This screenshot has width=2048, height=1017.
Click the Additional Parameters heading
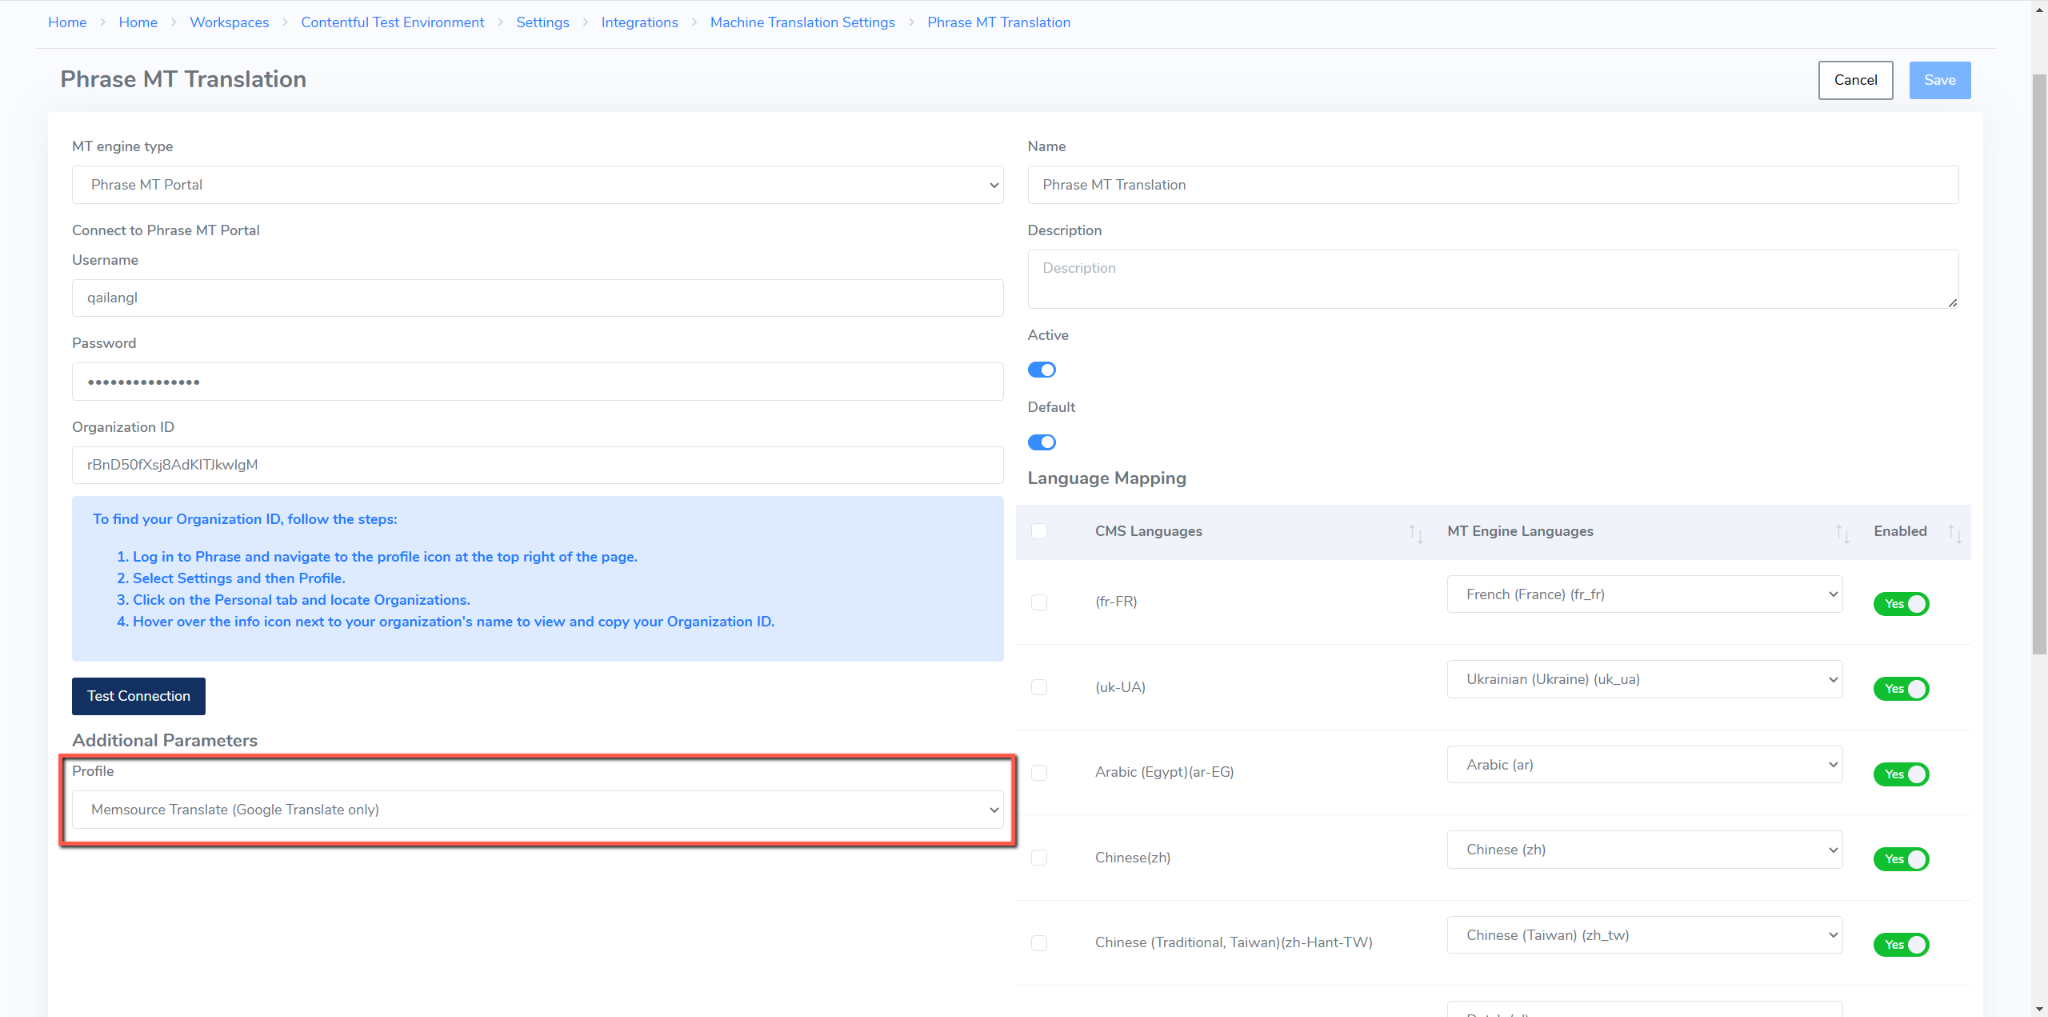tap(165, 740)
